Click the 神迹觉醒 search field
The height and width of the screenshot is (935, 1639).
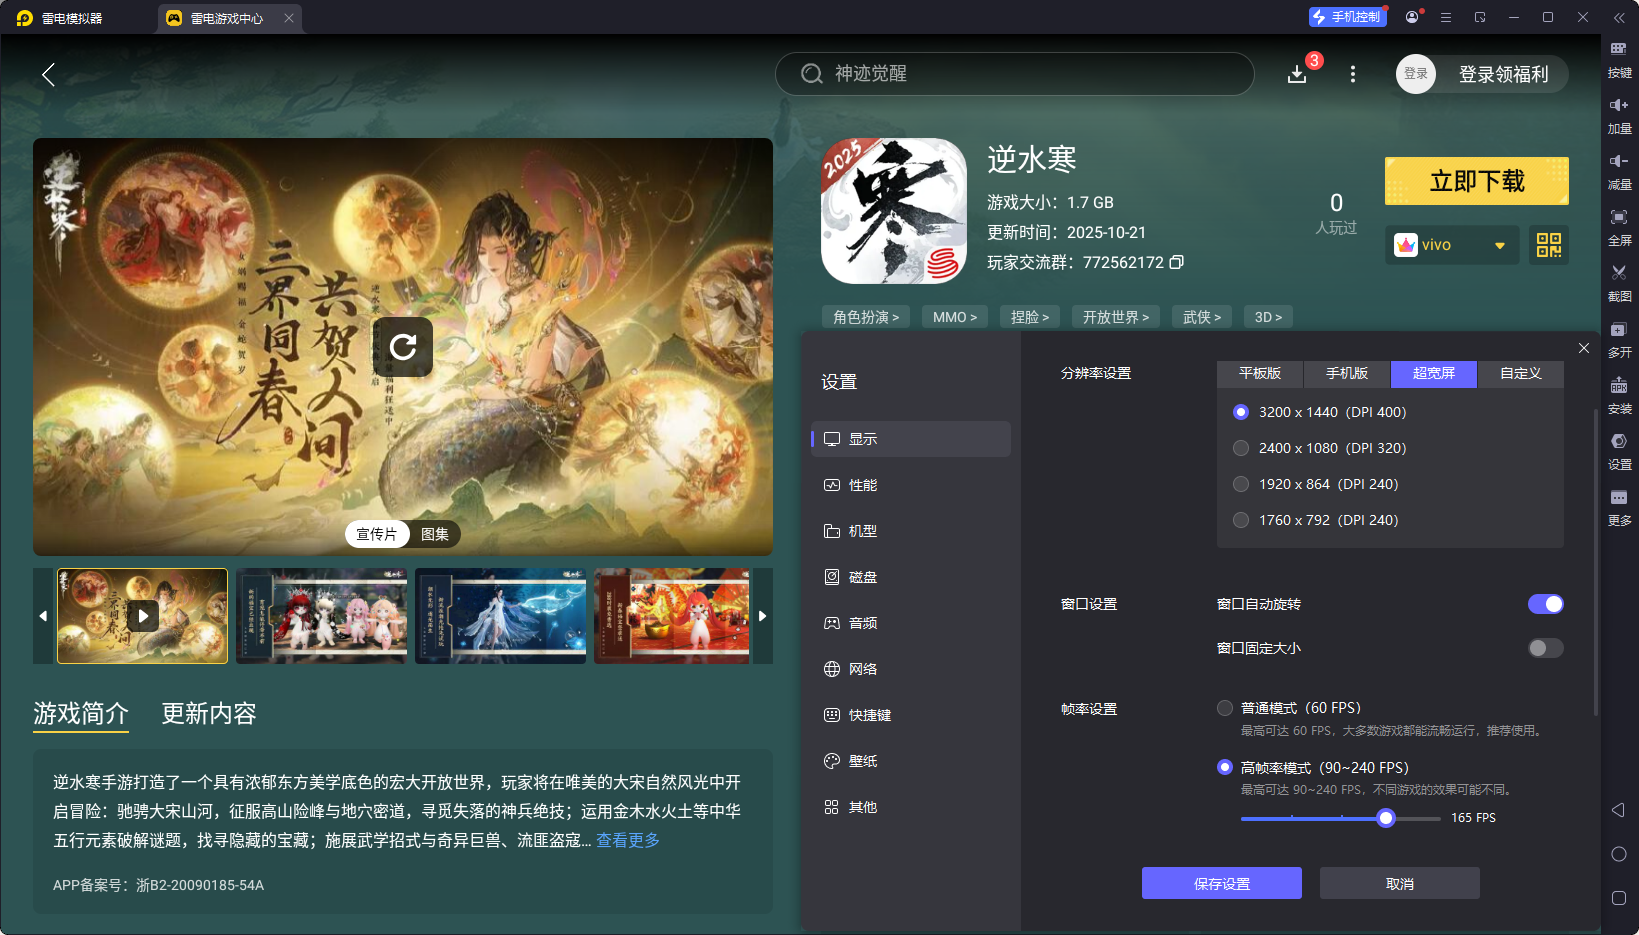[1015, 74]
